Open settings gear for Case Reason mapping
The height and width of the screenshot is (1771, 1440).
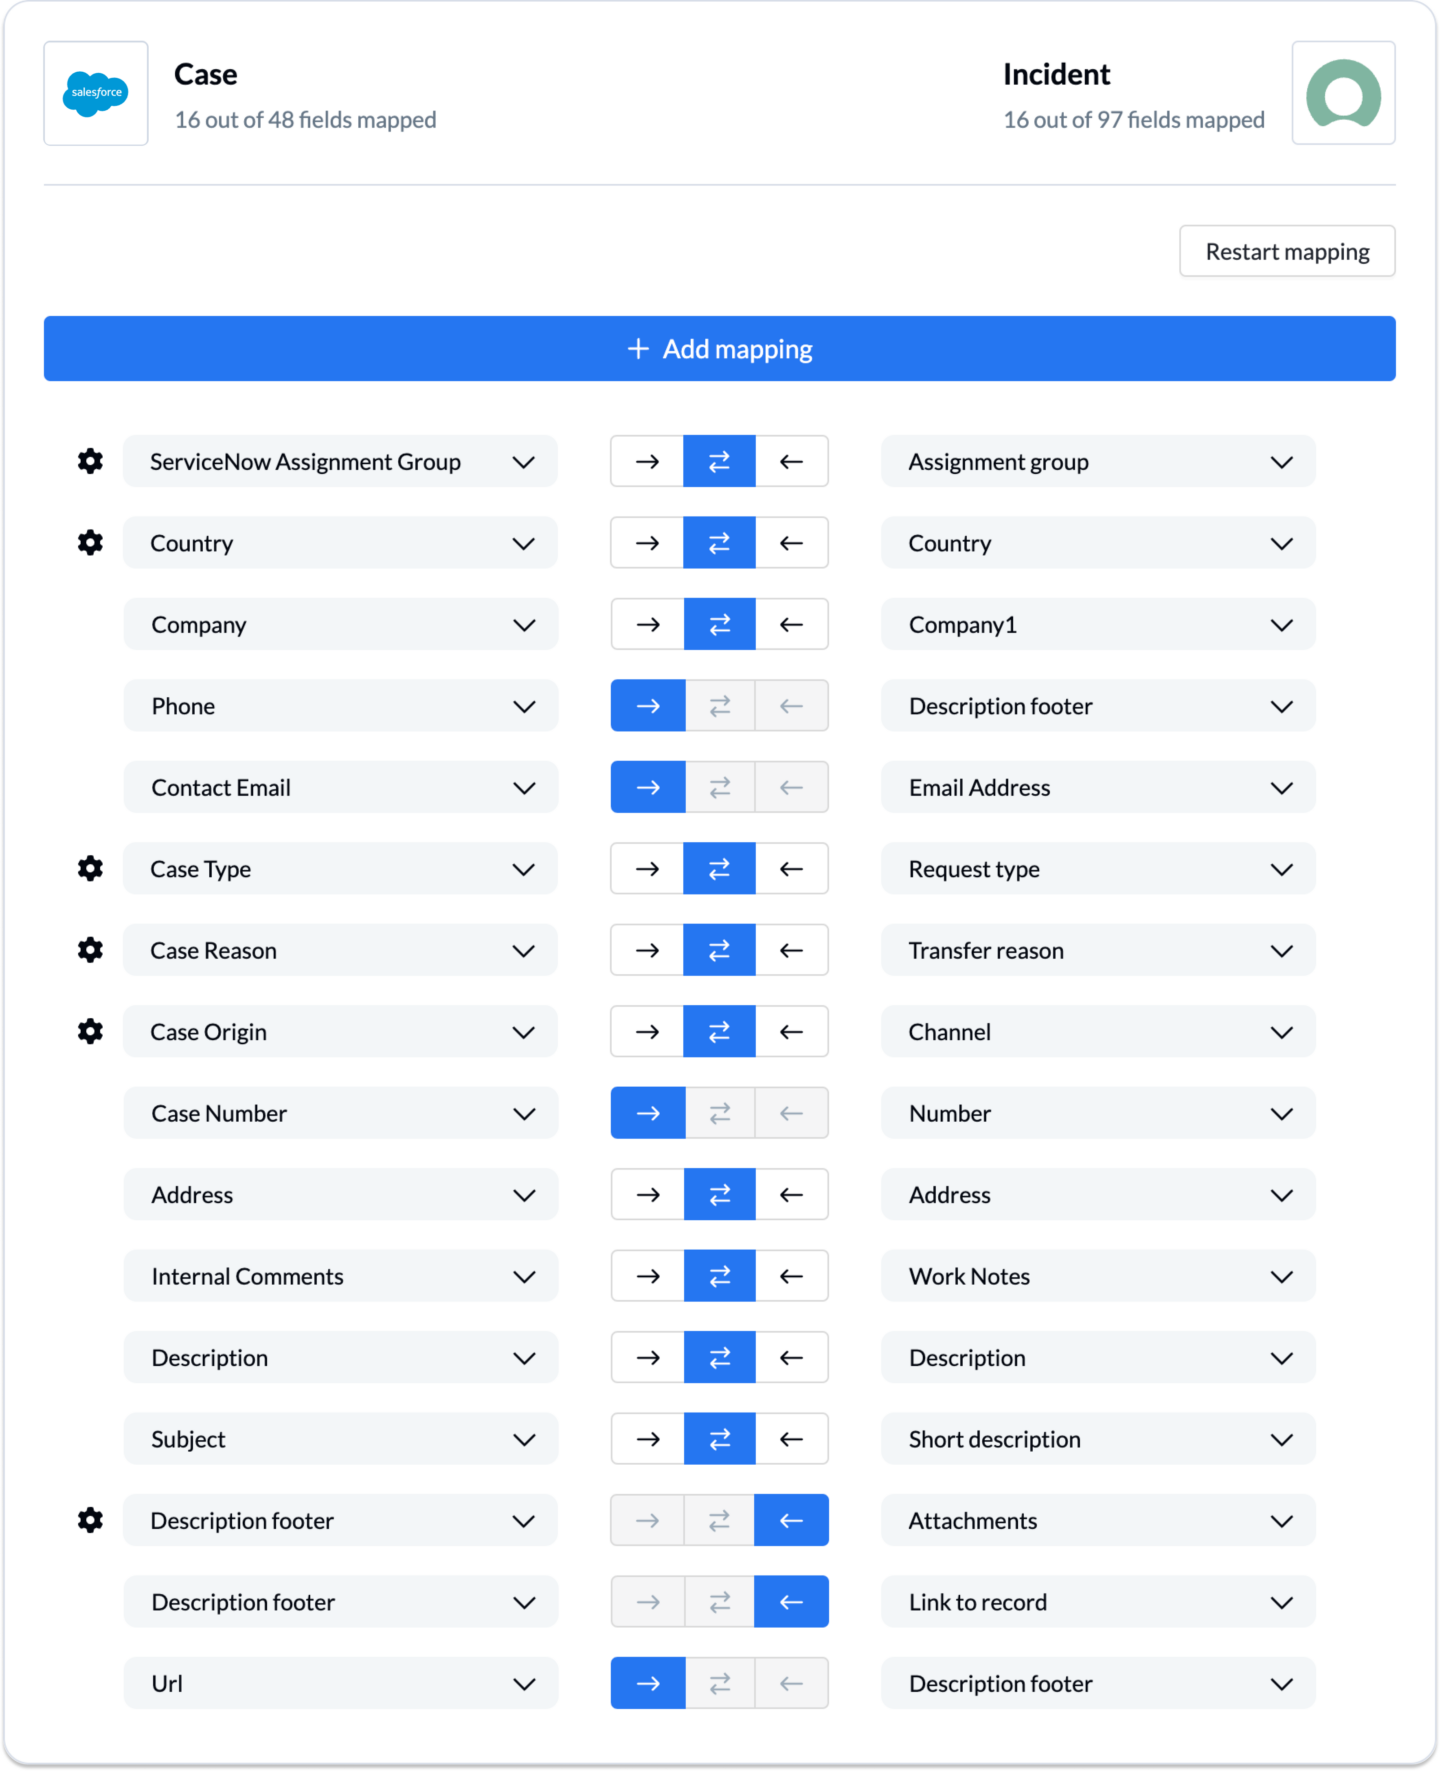91,950
